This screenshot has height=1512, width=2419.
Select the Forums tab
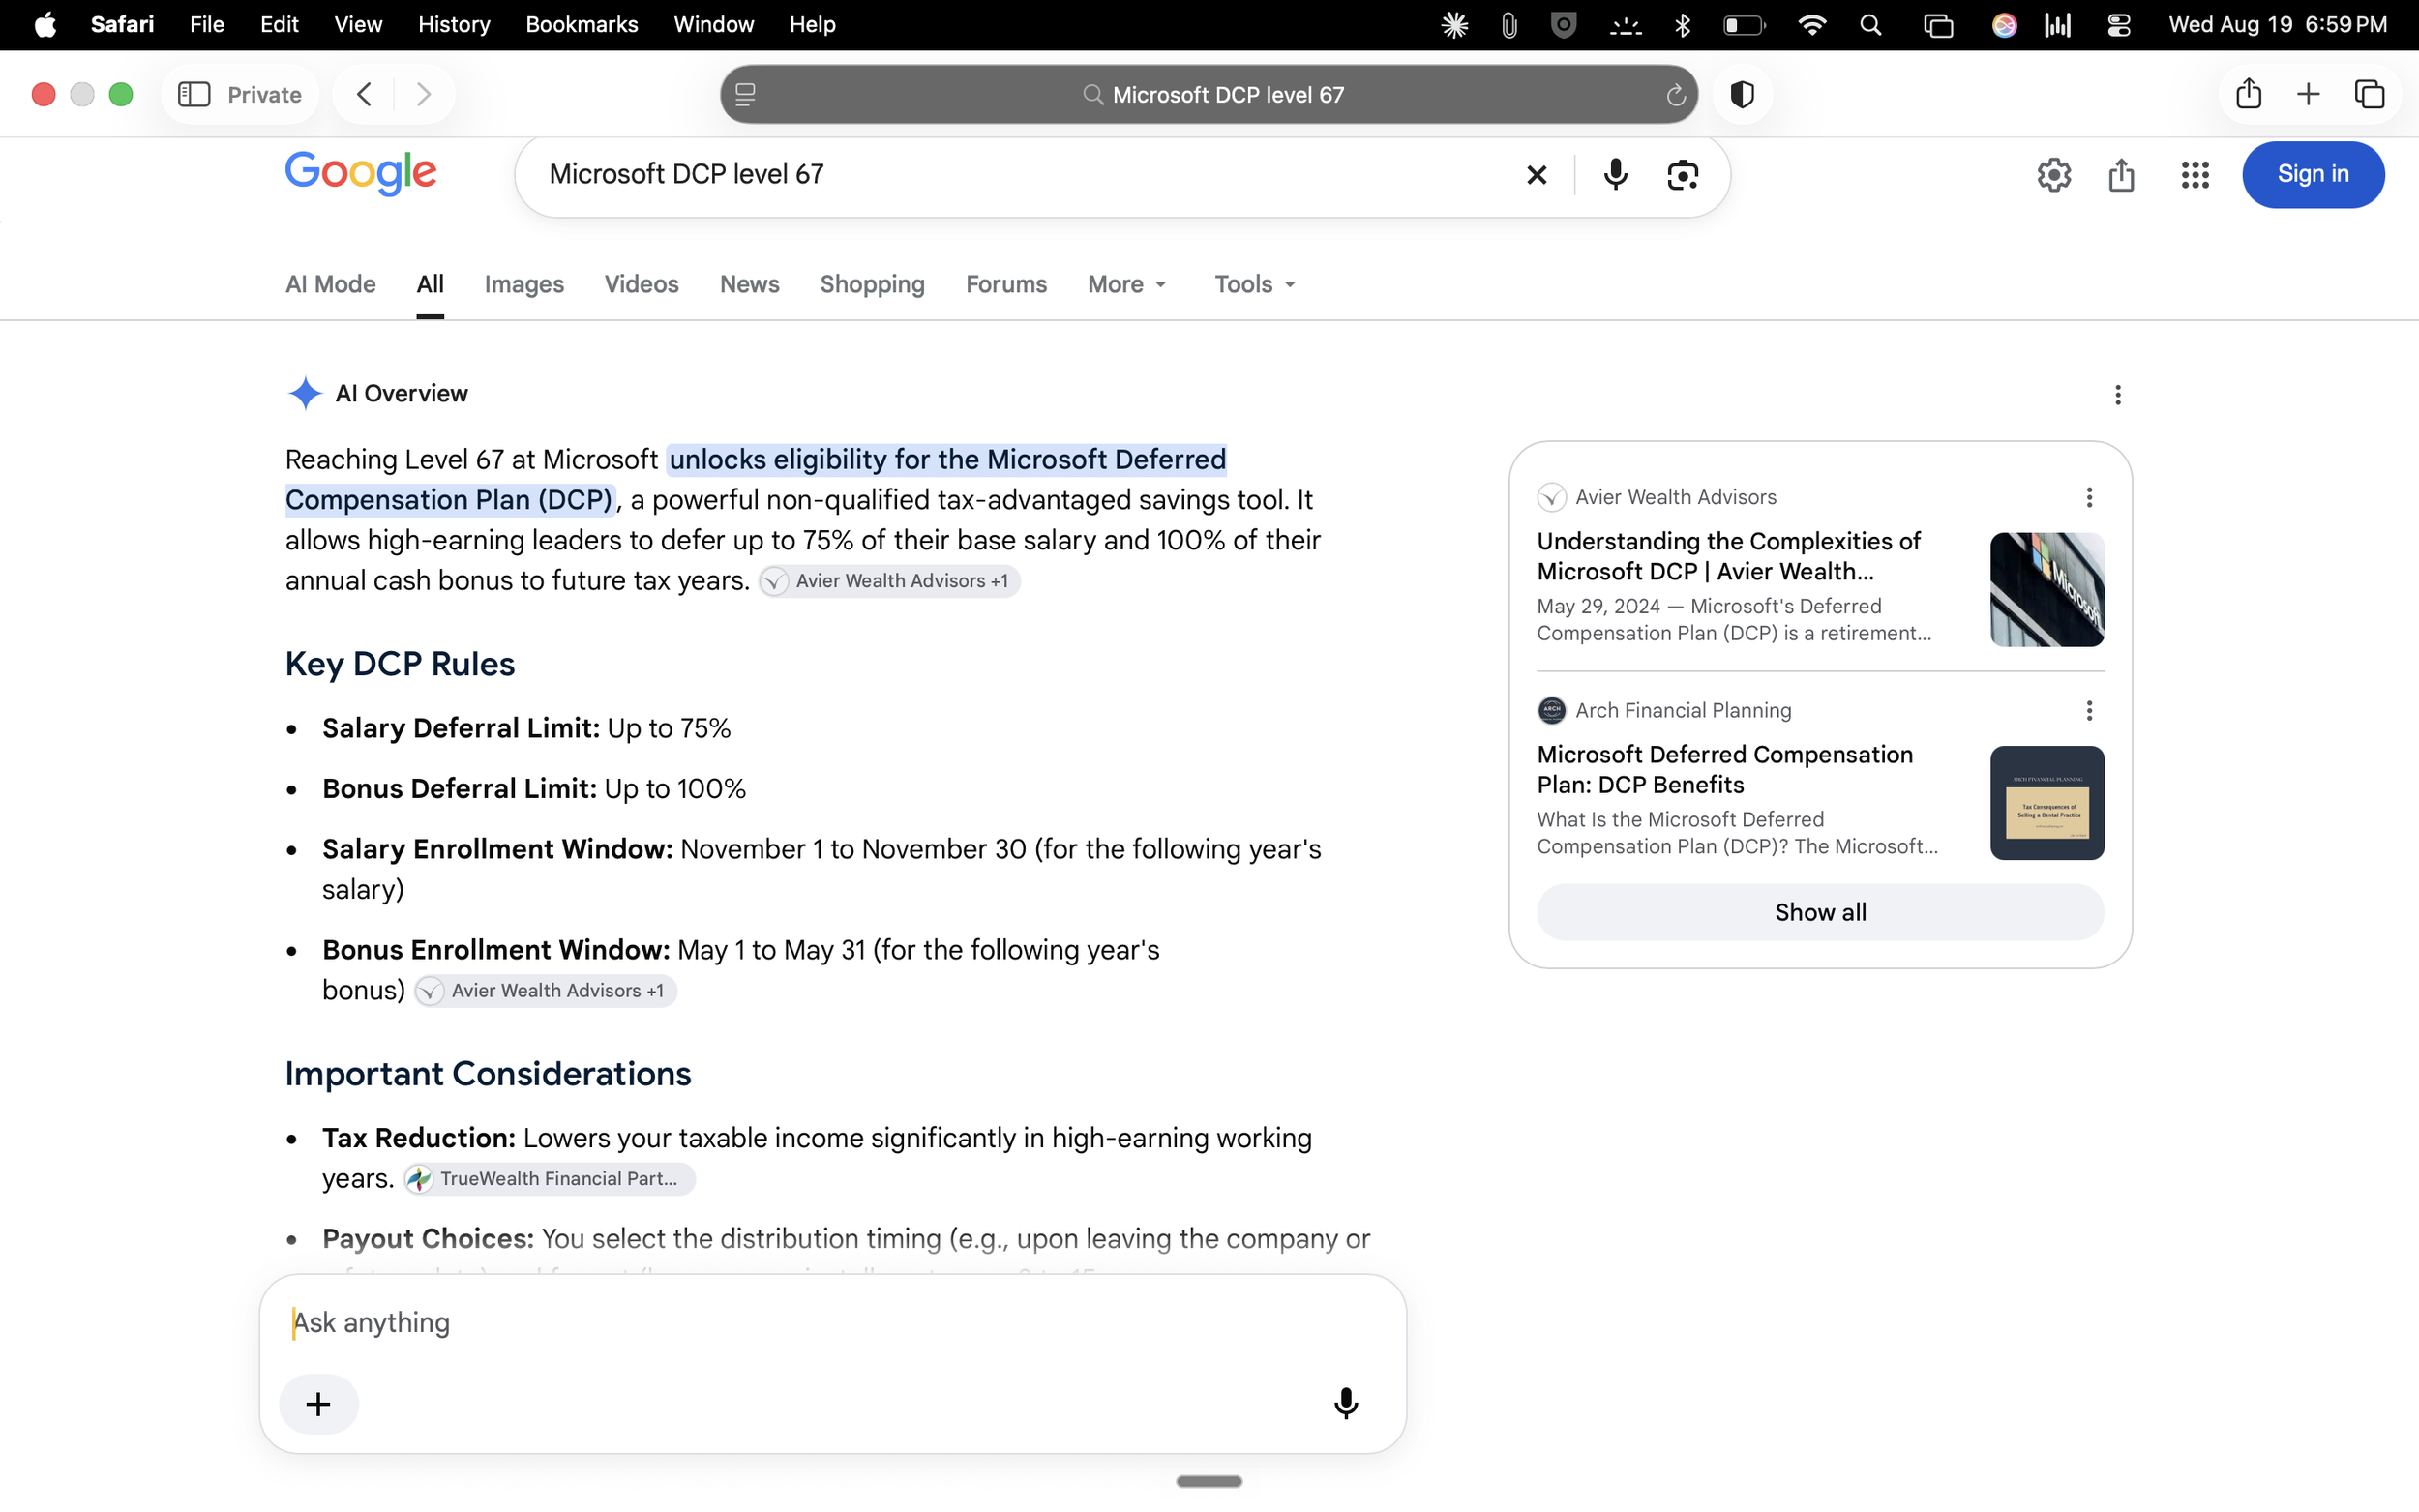click(x=1006, y=284)
